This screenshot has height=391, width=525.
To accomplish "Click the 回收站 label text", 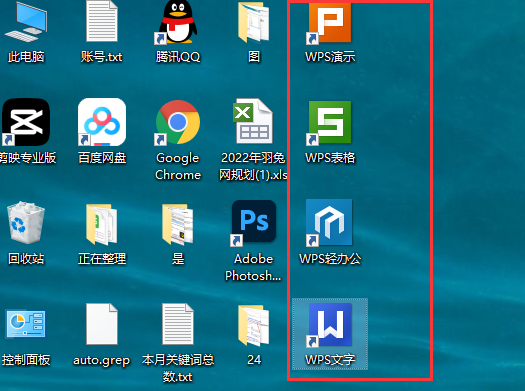I will point(26,259).
